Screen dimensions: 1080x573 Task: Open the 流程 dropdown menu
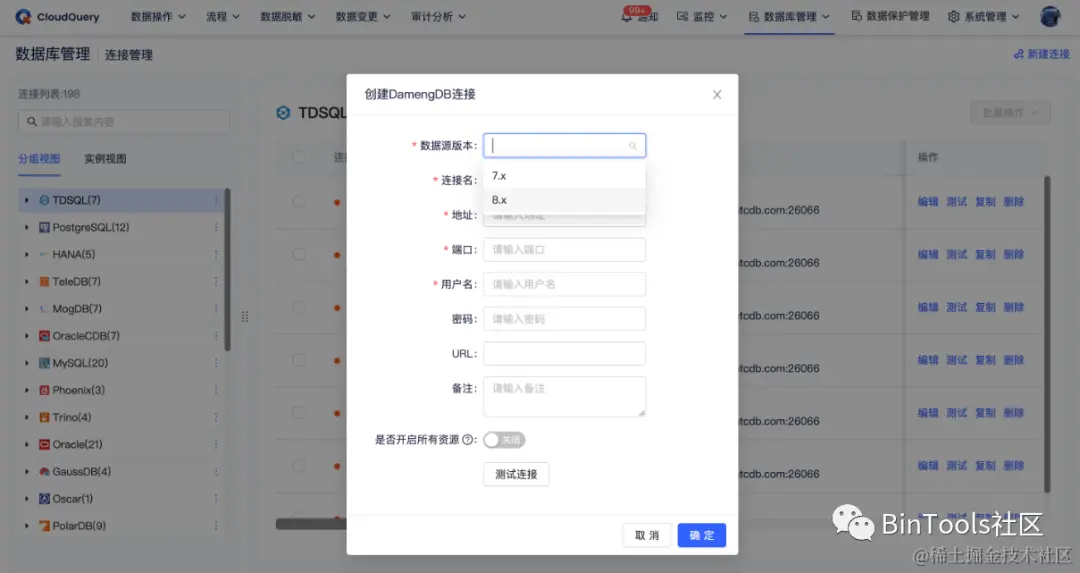tap(222, 17)
